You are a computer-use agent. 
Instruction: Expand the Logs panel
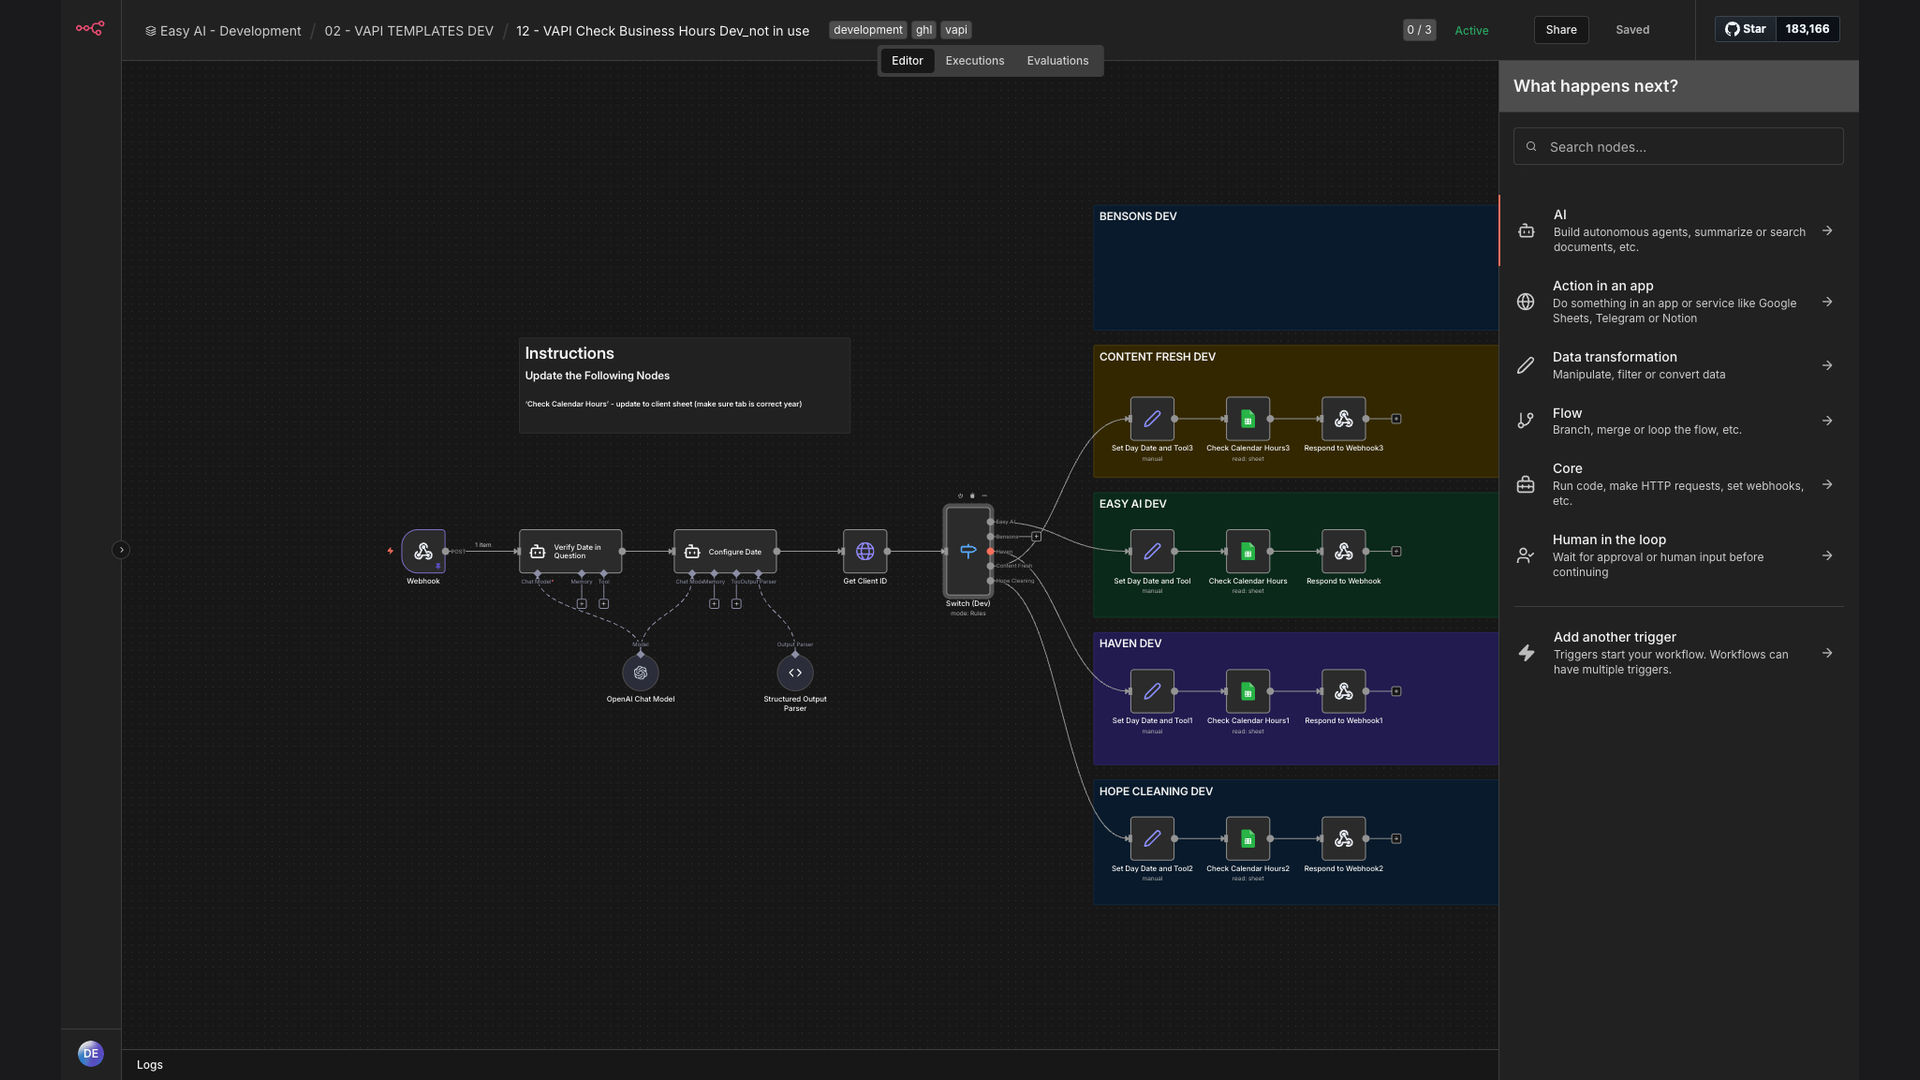[x=150, y=1065]
